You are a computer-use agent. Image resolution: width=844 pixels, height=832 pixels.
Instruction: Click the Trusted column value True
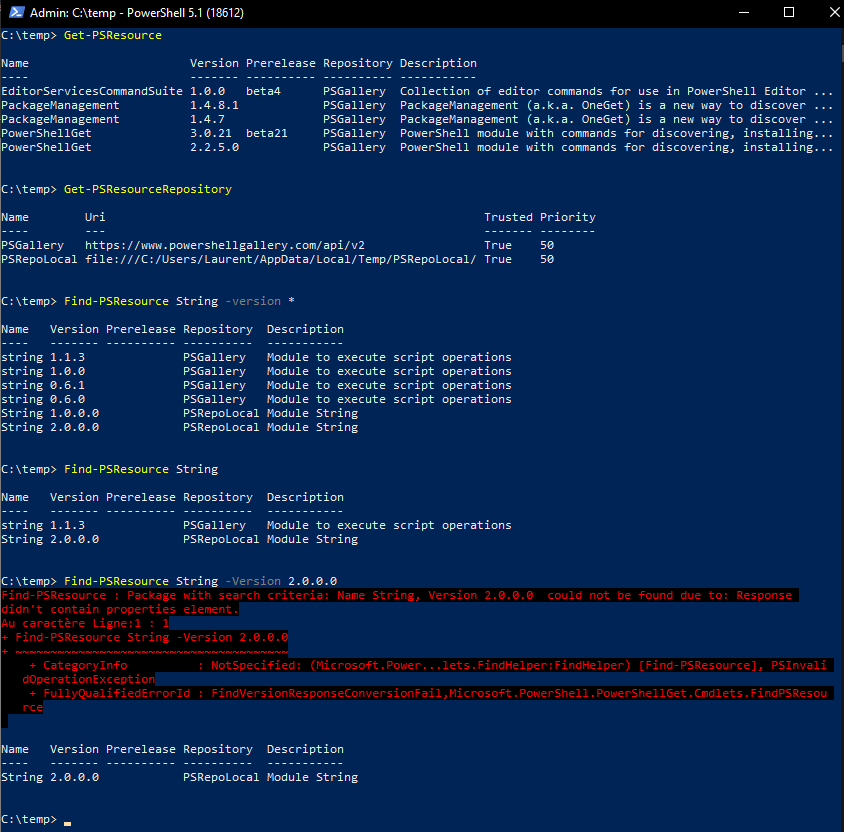(497, 244)
